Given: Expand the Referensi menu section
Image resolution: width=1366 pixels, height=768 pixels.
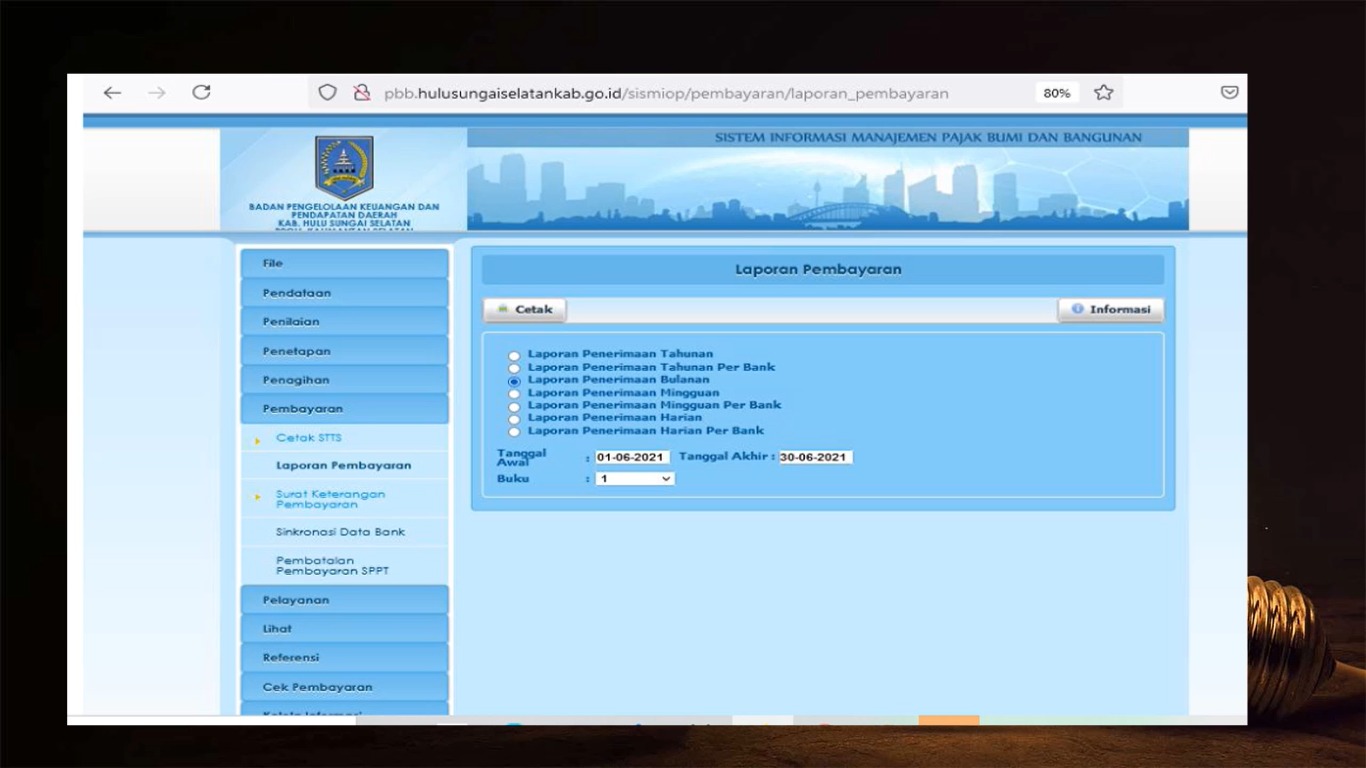Looking at the screenshot, I should click(344, 658).
